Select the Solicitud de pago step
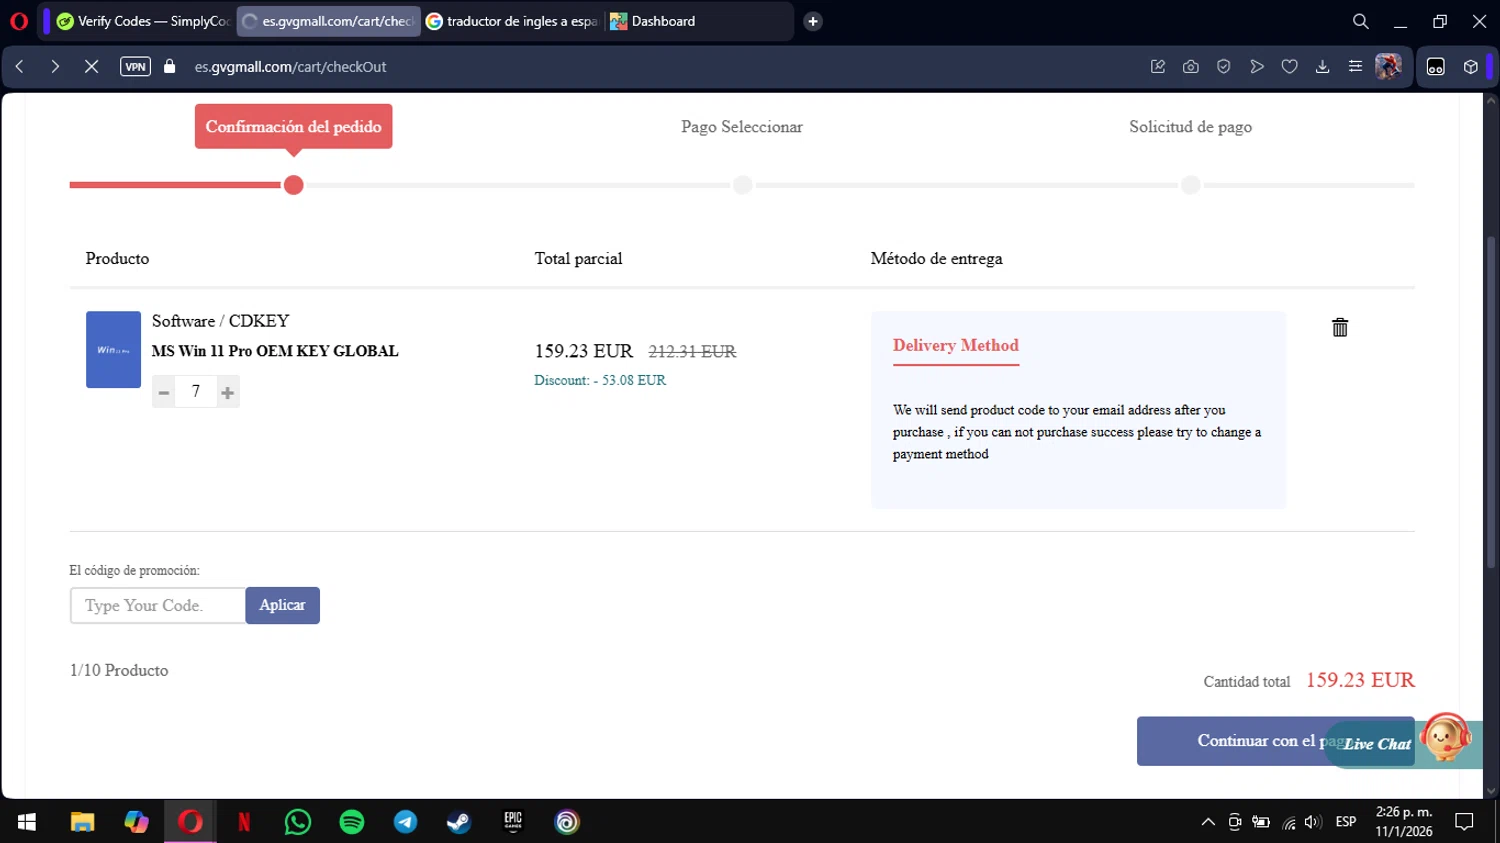Screen dimensions: 1500x843 [1190, 127]
